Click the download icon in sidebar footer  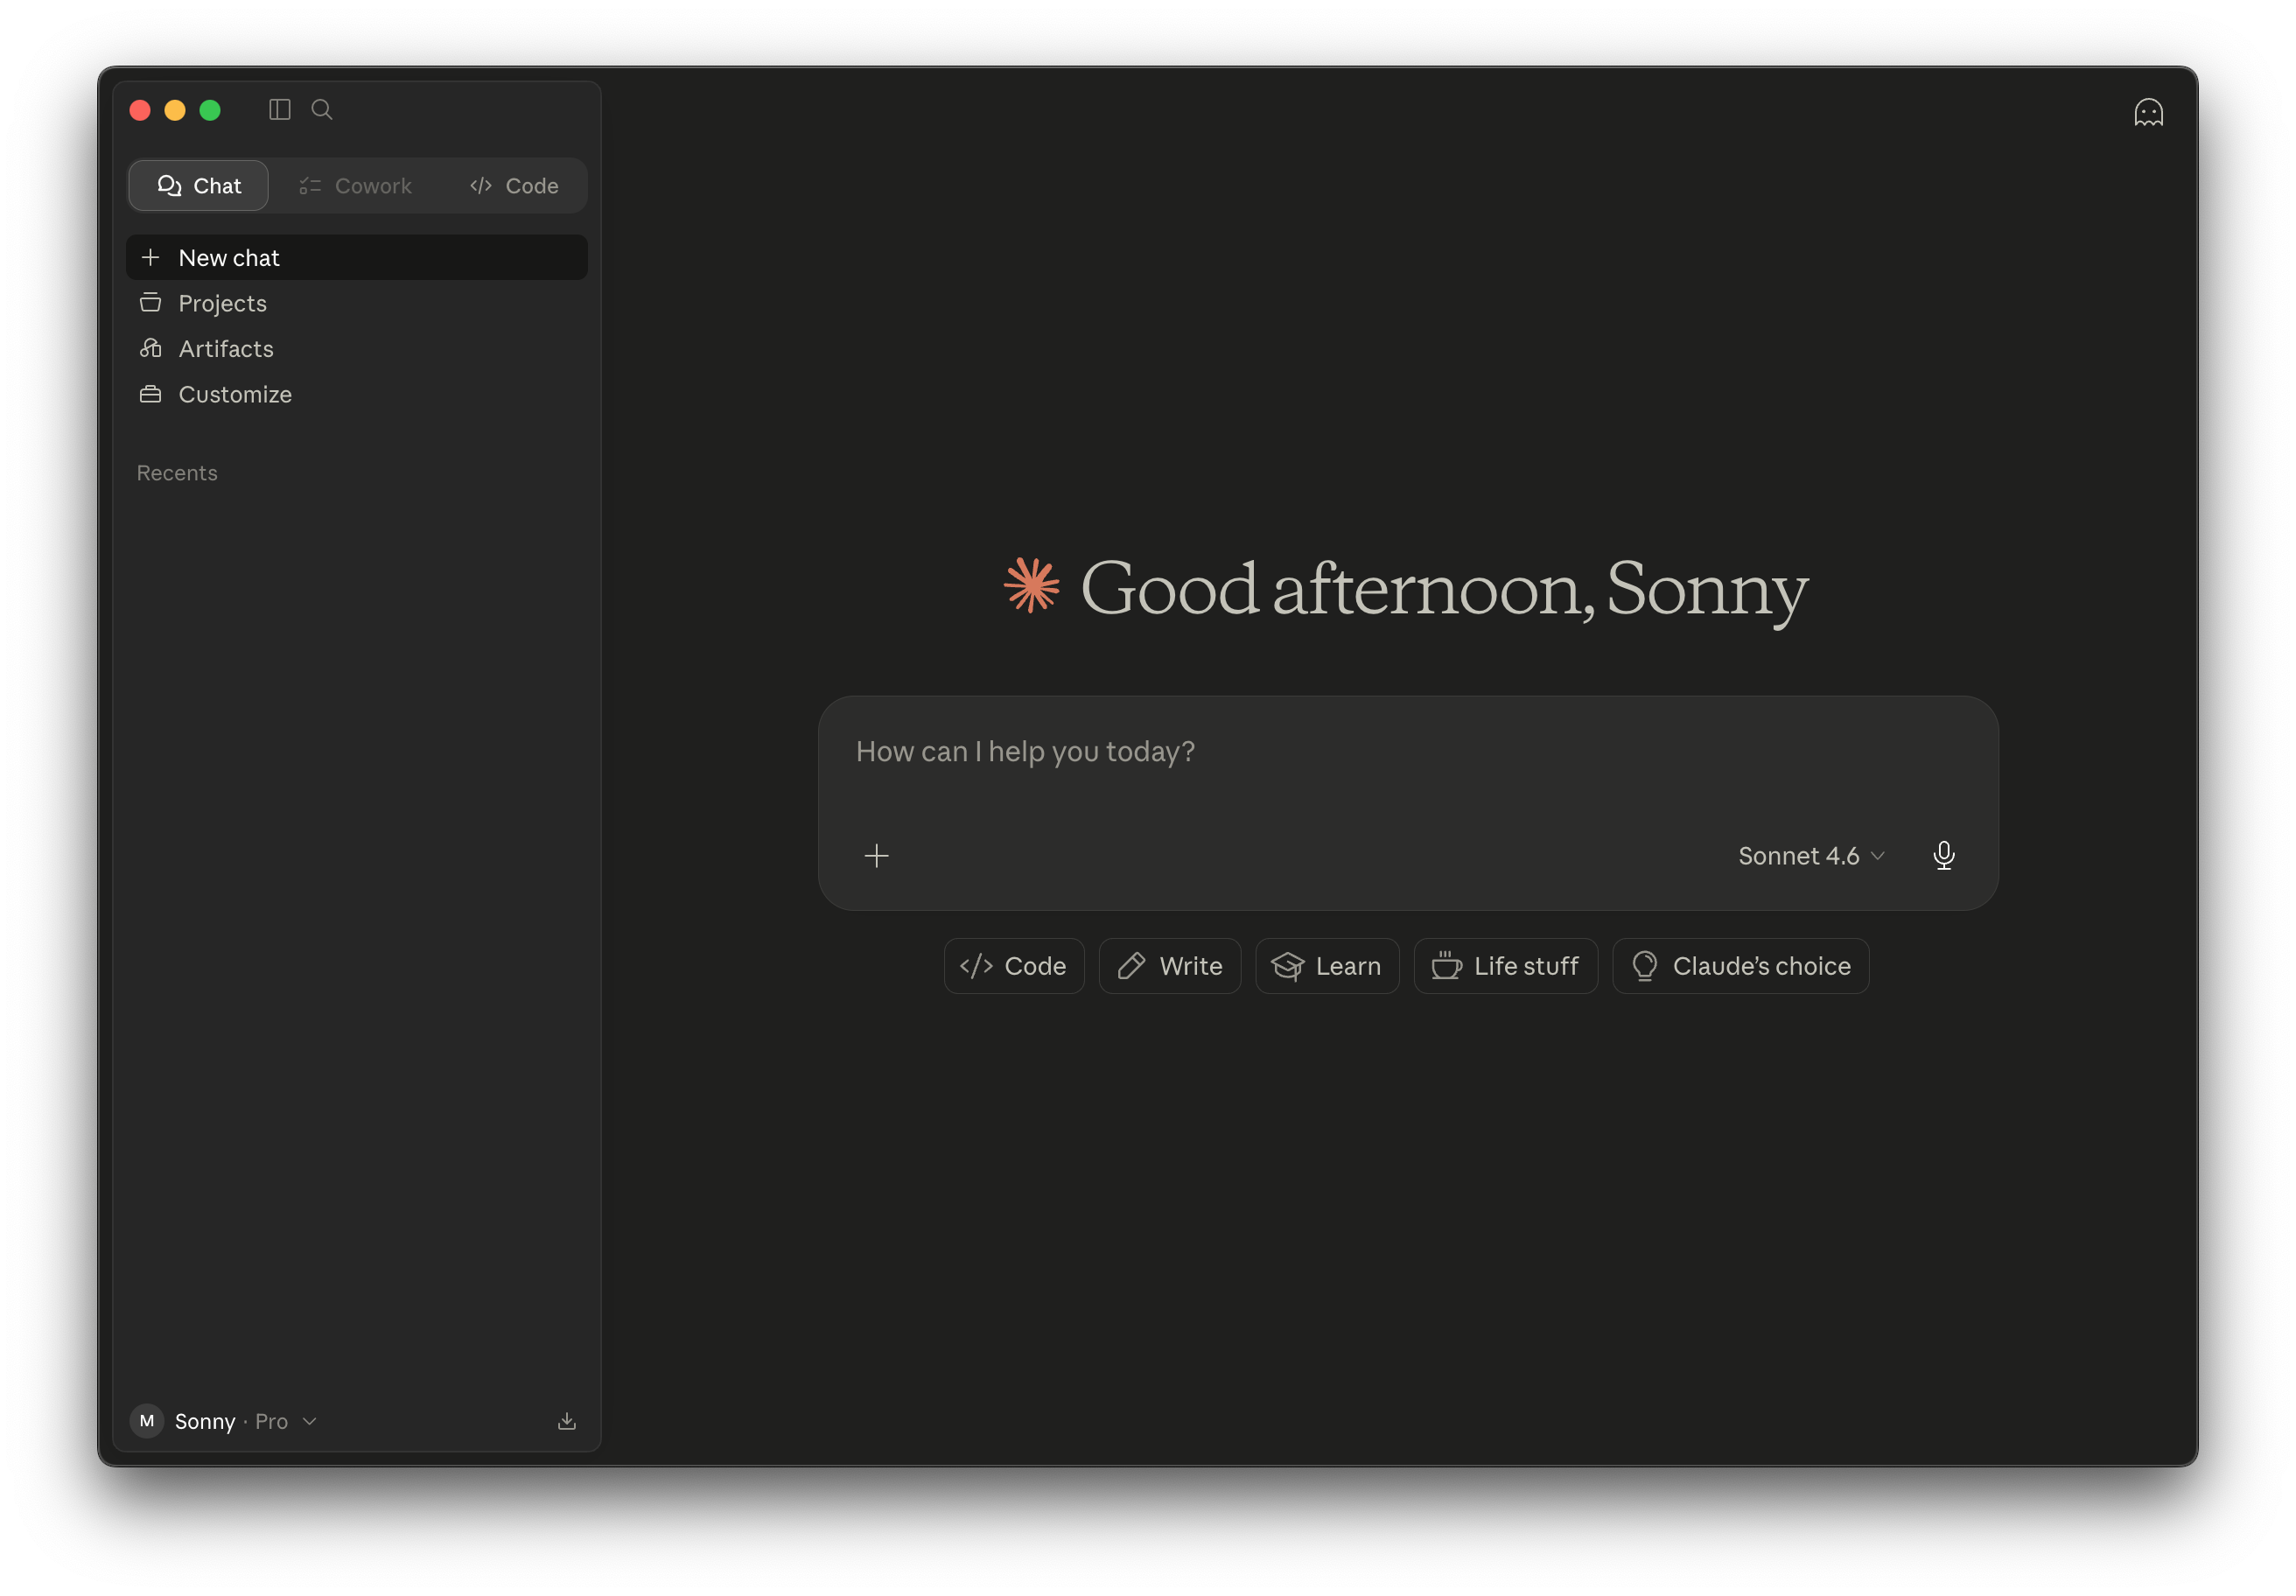click(567, 1421)
